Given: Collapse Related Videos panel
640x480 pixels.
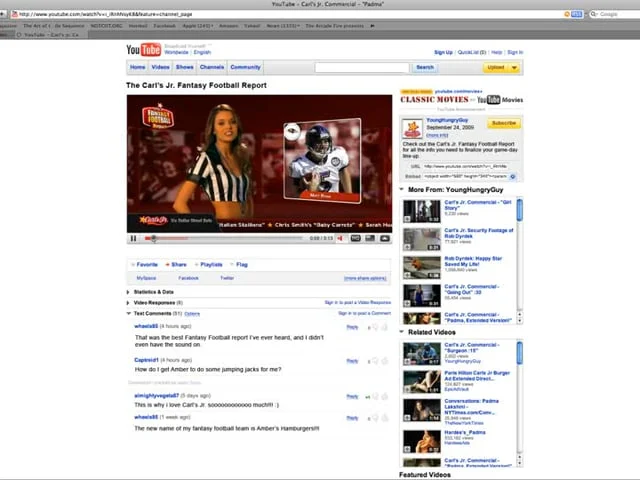Looking at the screenshot, I should coord(402,332).
